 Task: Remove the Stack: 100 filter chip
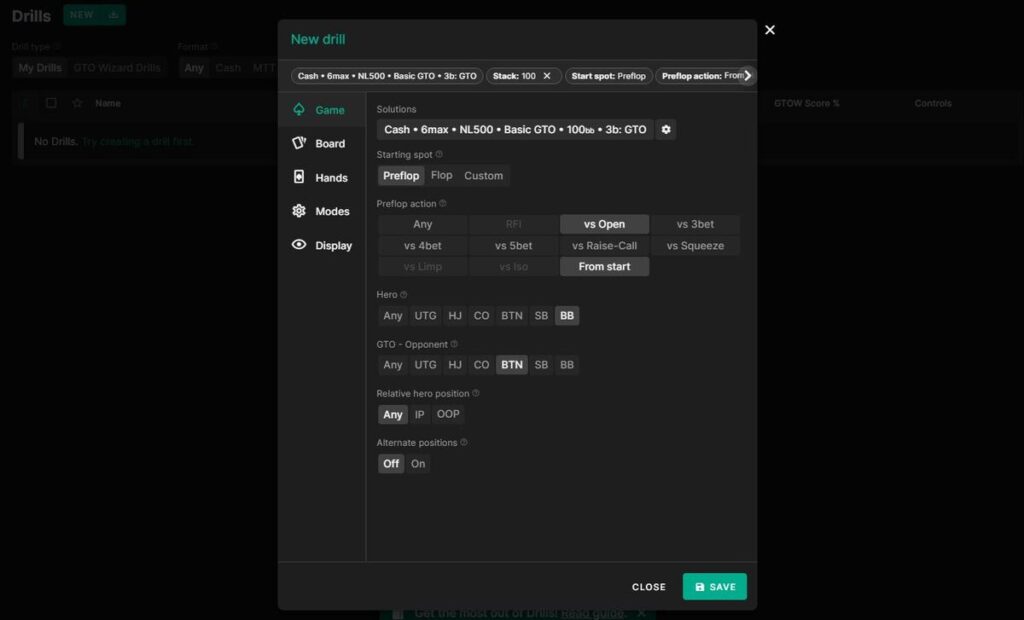tap(546, 76)
